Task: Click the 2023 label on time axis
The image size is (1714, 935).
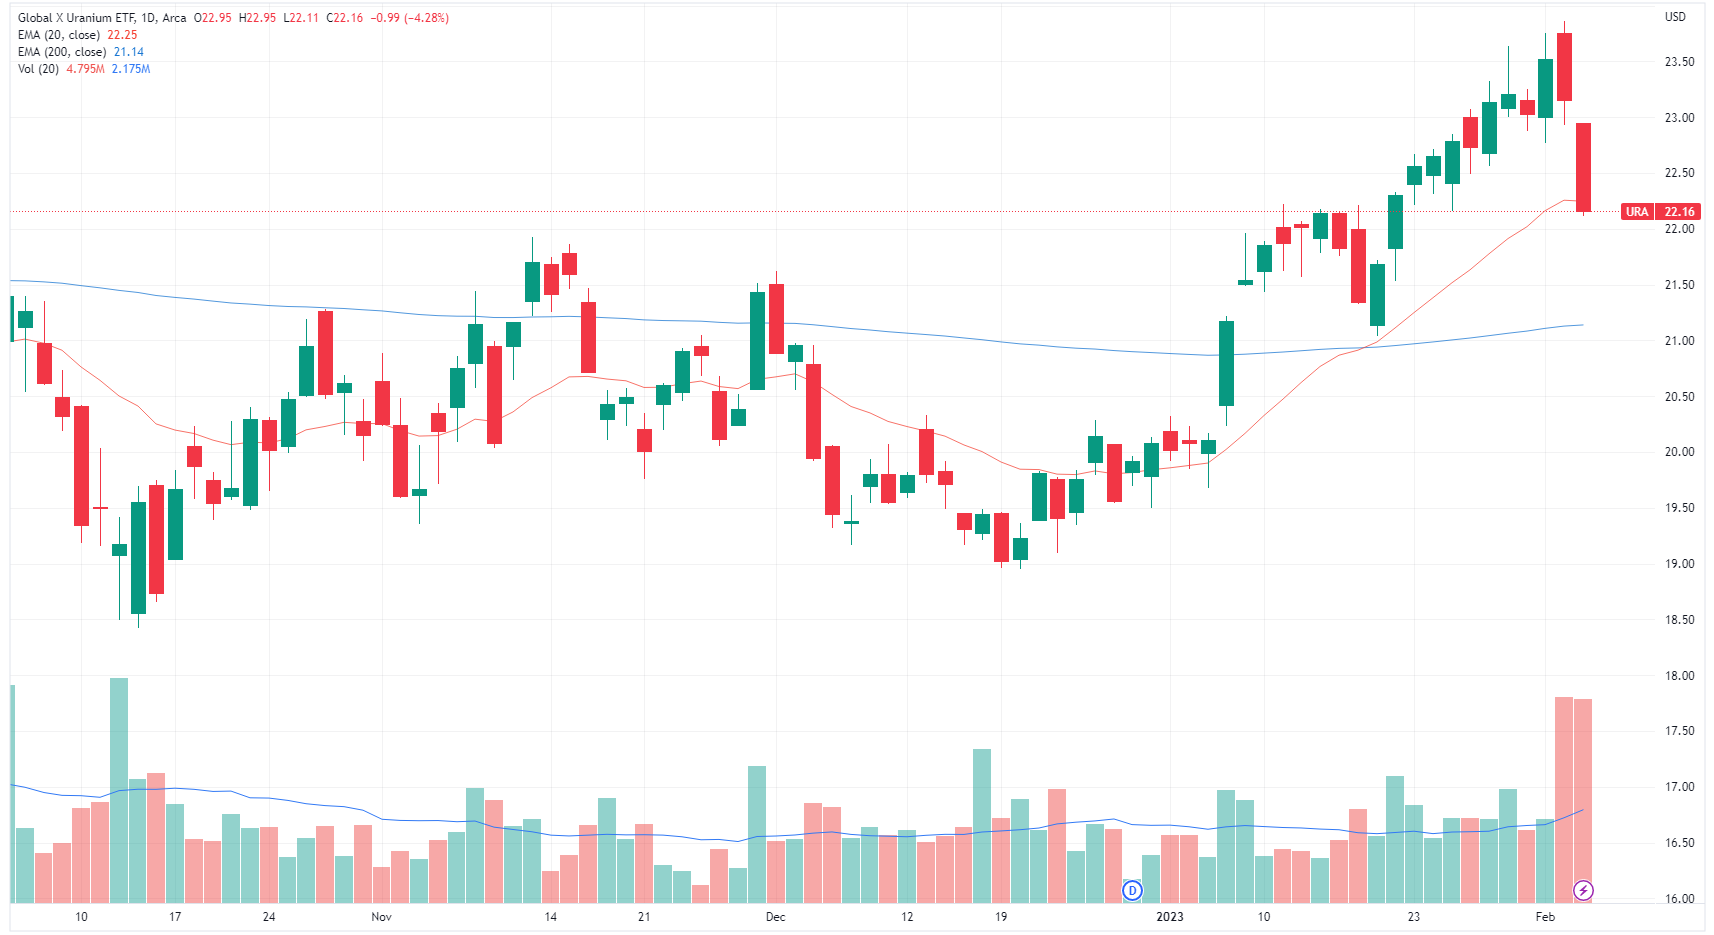Action: (1169, 917)
